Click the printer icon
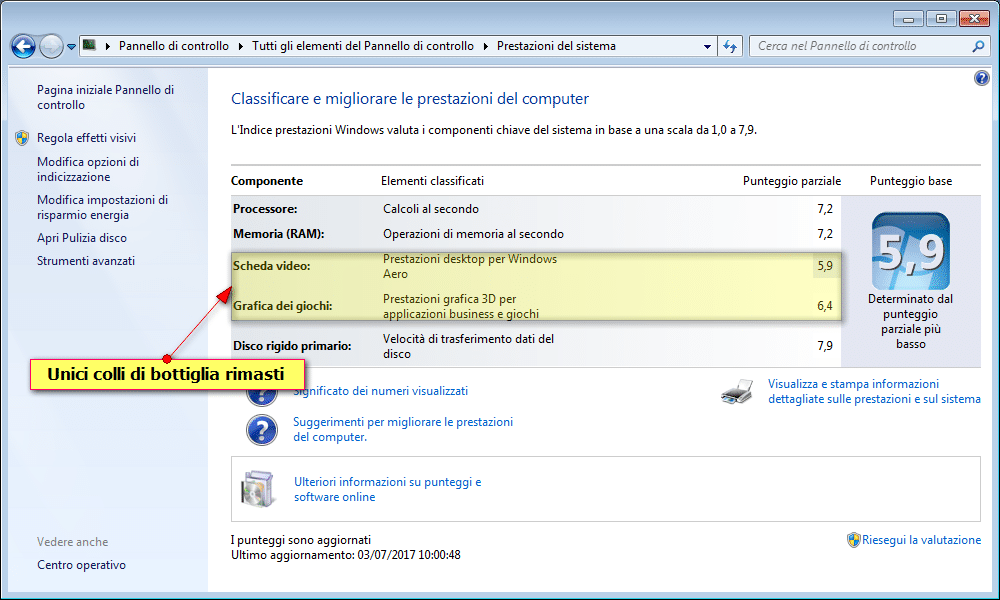 click(737, 392)
